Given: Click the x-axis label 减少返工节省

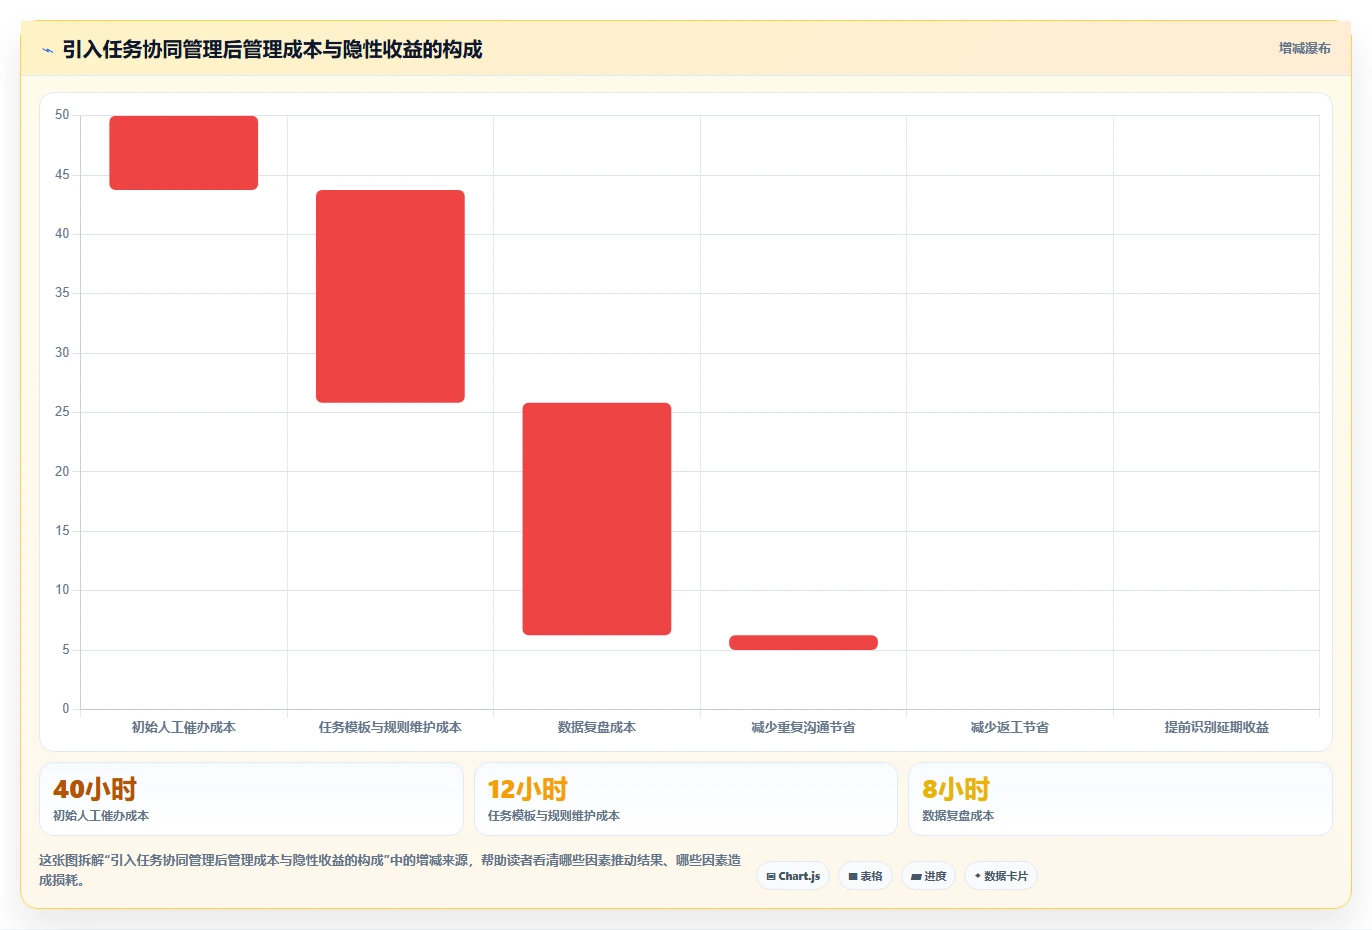Looking at the screenshot, I should [1010, 728].
